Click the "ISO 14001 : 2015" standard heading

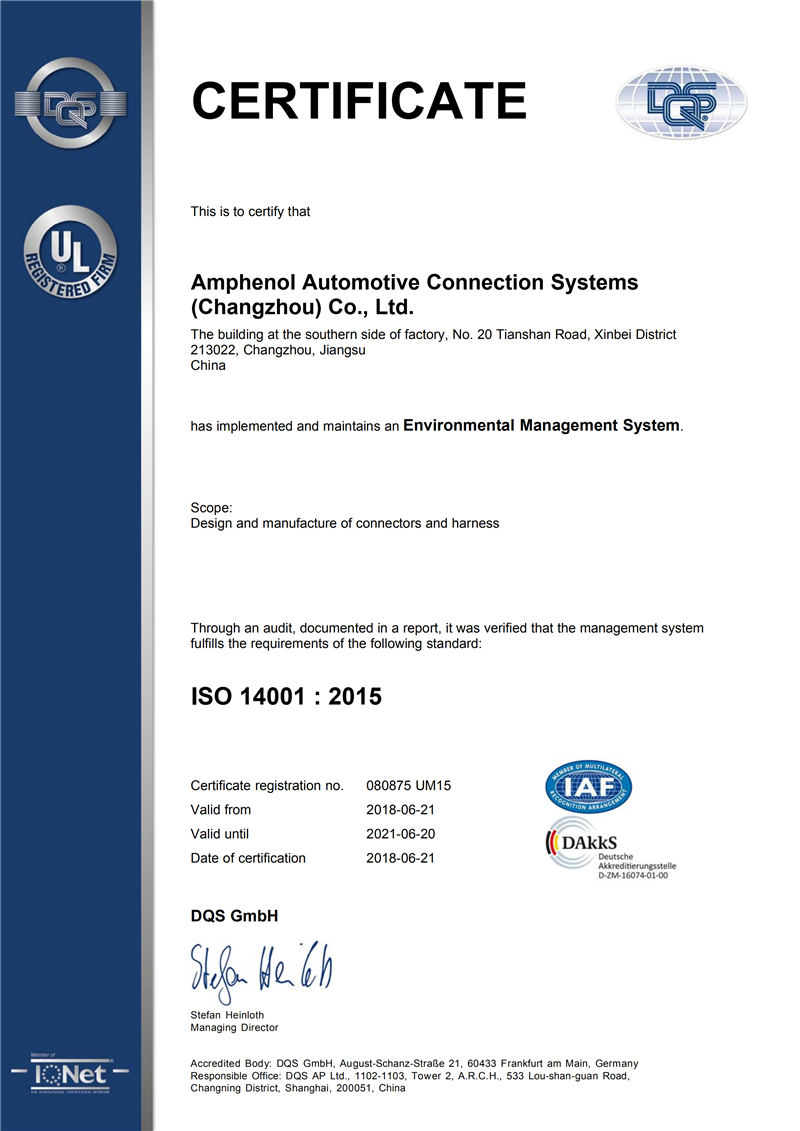coord(286,696)
